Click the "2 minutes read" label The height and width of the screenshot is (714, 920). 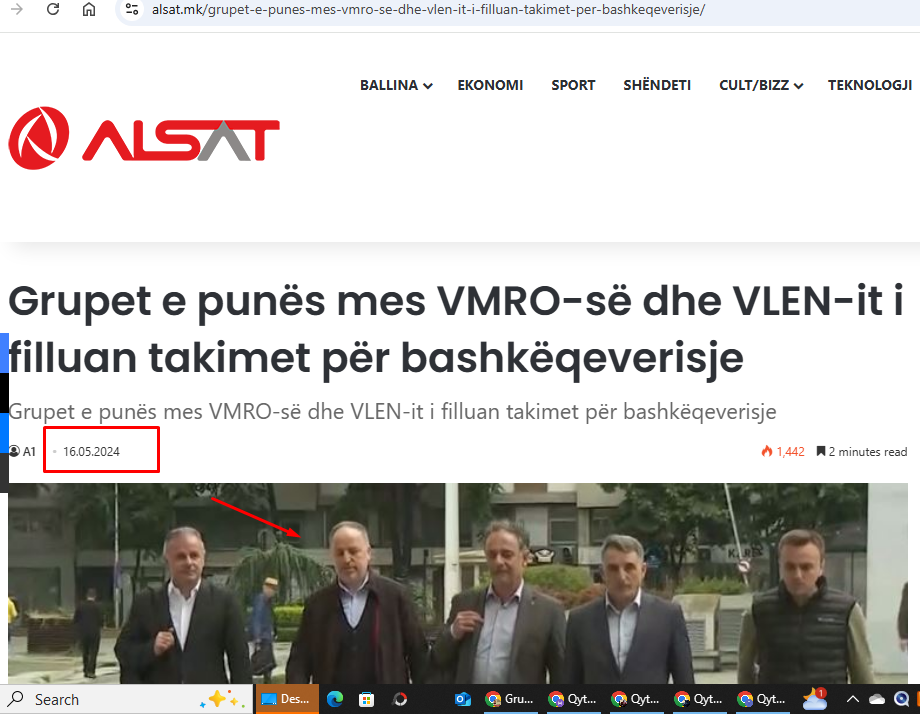pyautogui.click(x=868, y=452)
